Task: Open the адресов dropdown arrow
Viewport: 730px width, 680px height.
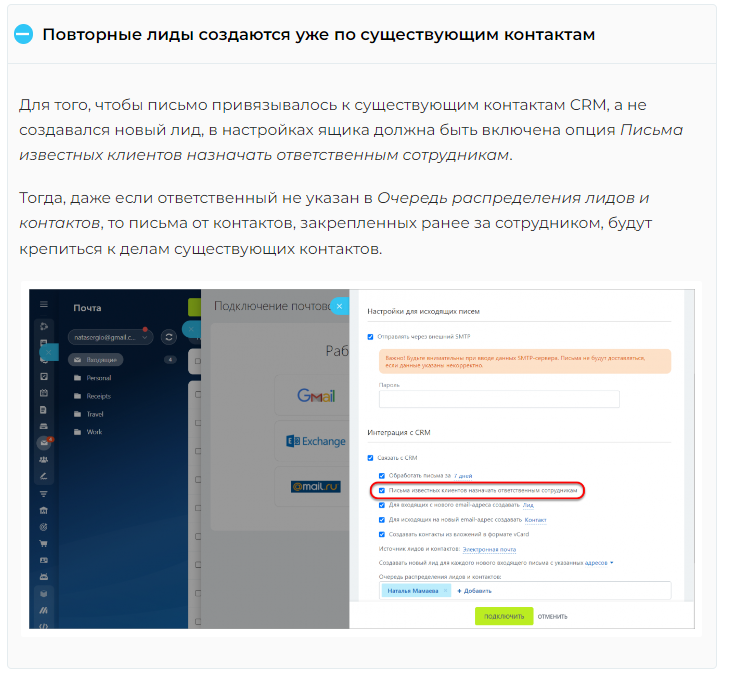Action: [612, 563]
